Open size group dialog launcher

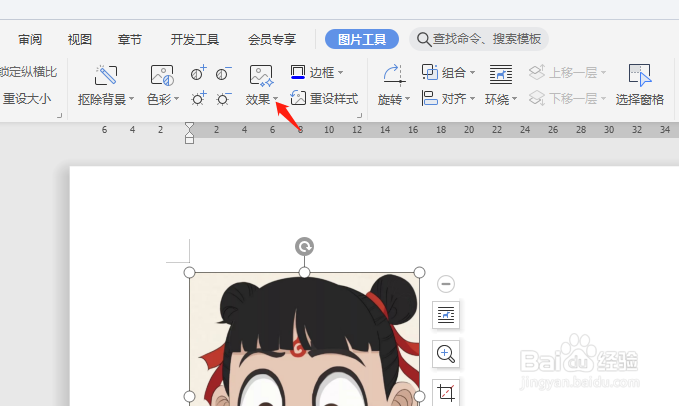click(59, 116)
